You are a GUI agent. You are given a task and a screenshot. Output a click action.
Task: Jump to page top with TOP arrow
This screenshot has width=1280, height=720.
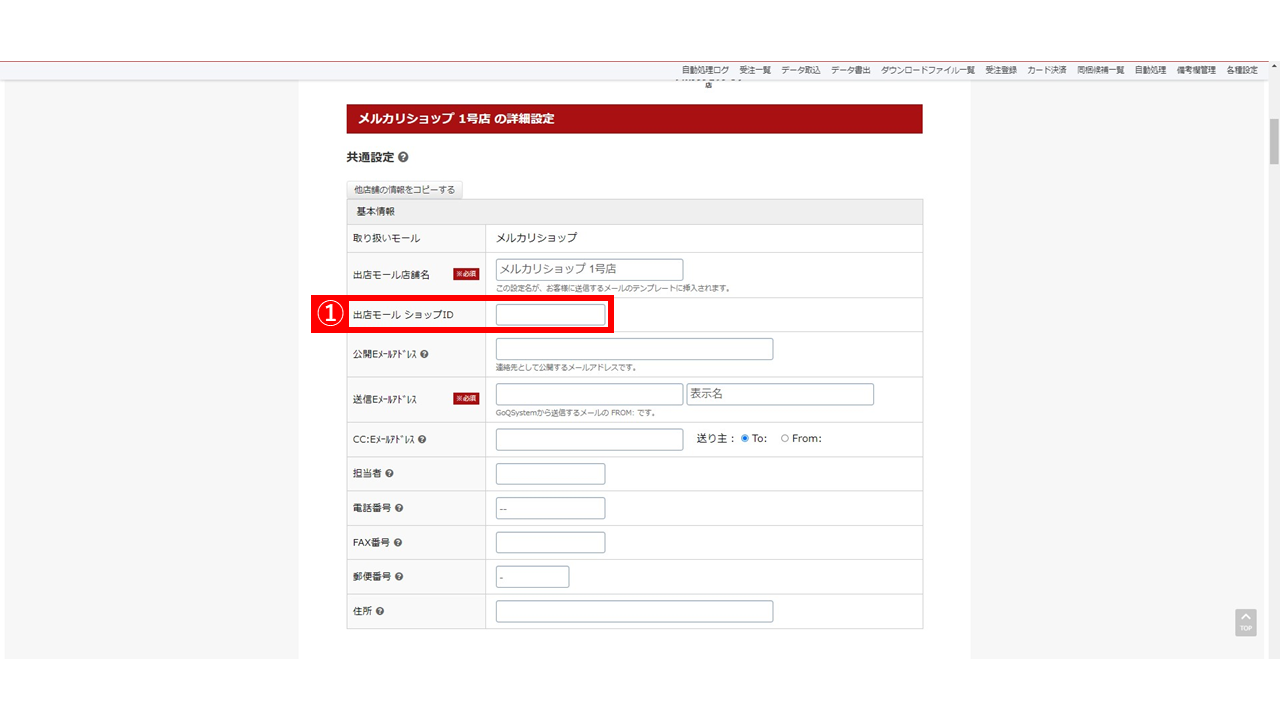[x=1246, y=622]
